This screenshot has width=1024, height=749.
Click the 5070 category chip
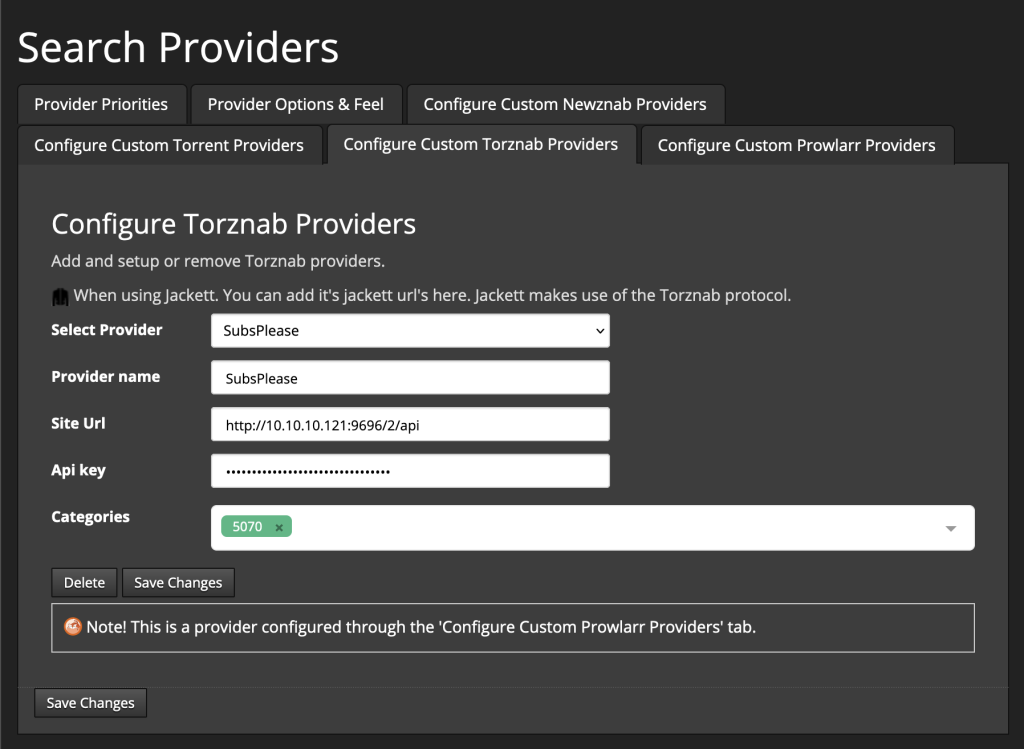248,526
